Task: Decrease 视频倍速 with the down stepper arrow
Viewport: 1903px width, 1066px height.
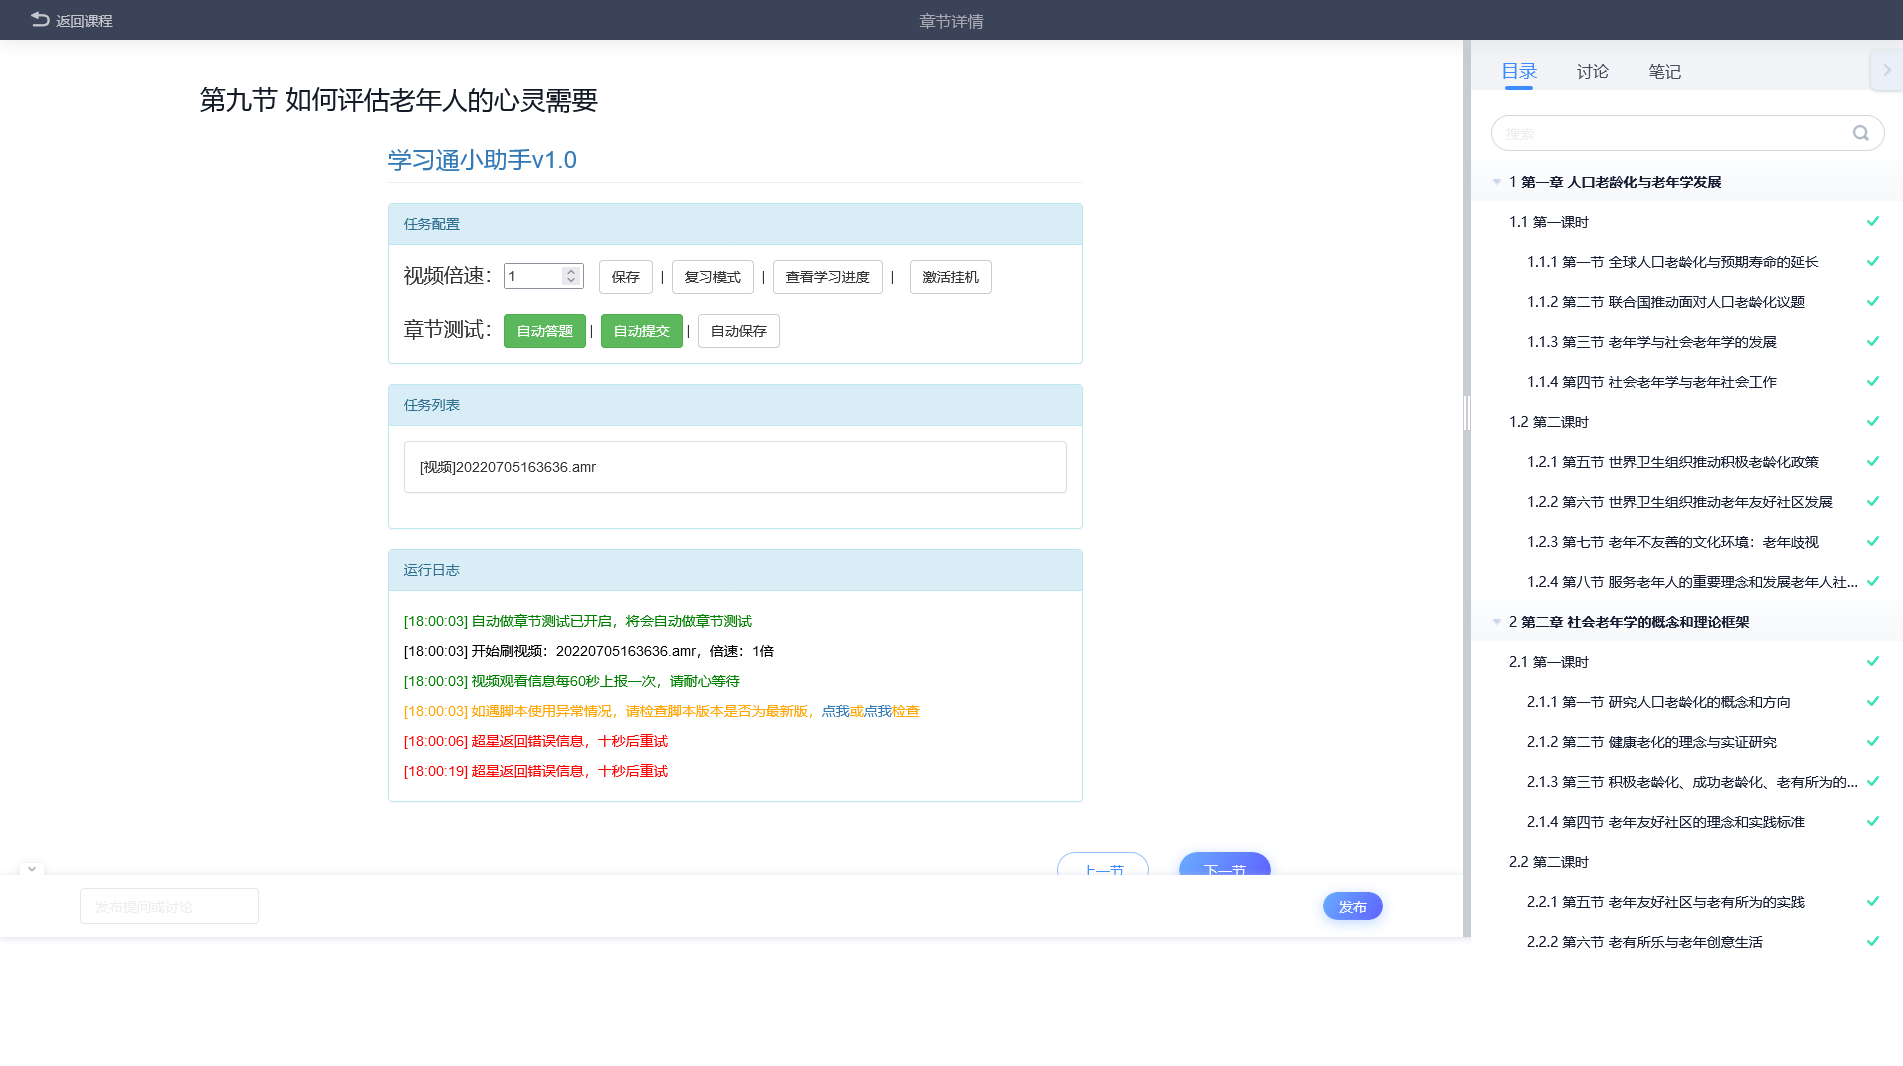Action: point(571,282)
